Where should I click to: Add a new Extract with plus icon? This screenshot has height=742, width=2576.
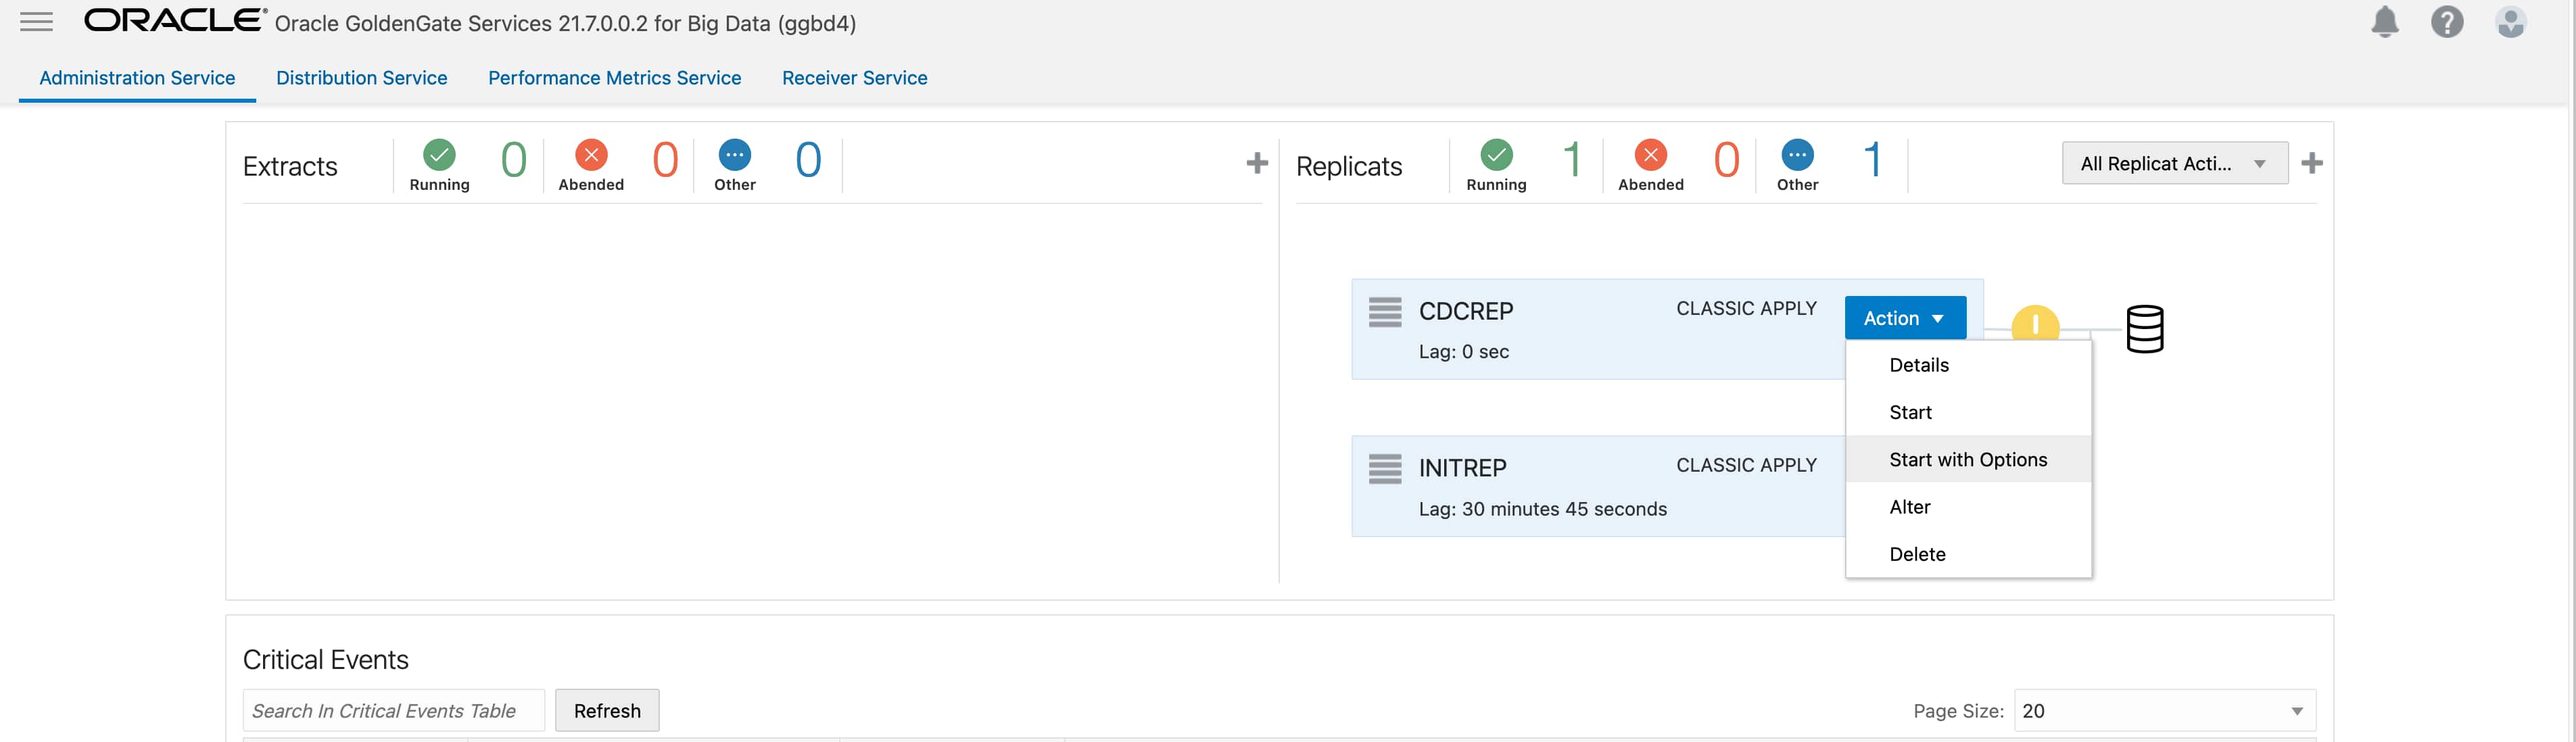coord(1257,163)
